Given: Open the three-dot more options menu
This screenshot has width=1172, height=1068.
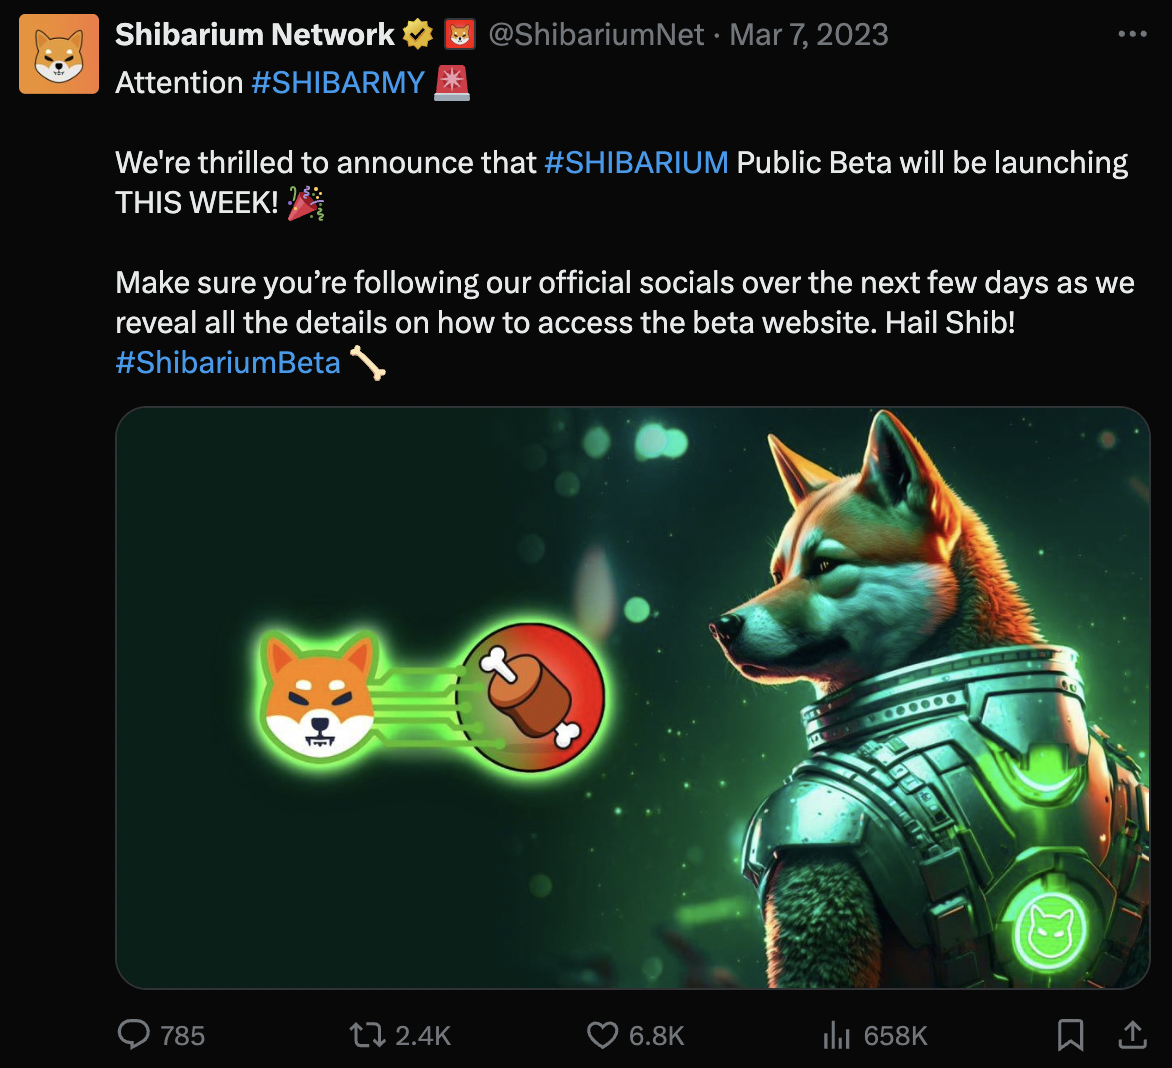Looking at the screenshot, I should pos(1132,35).
